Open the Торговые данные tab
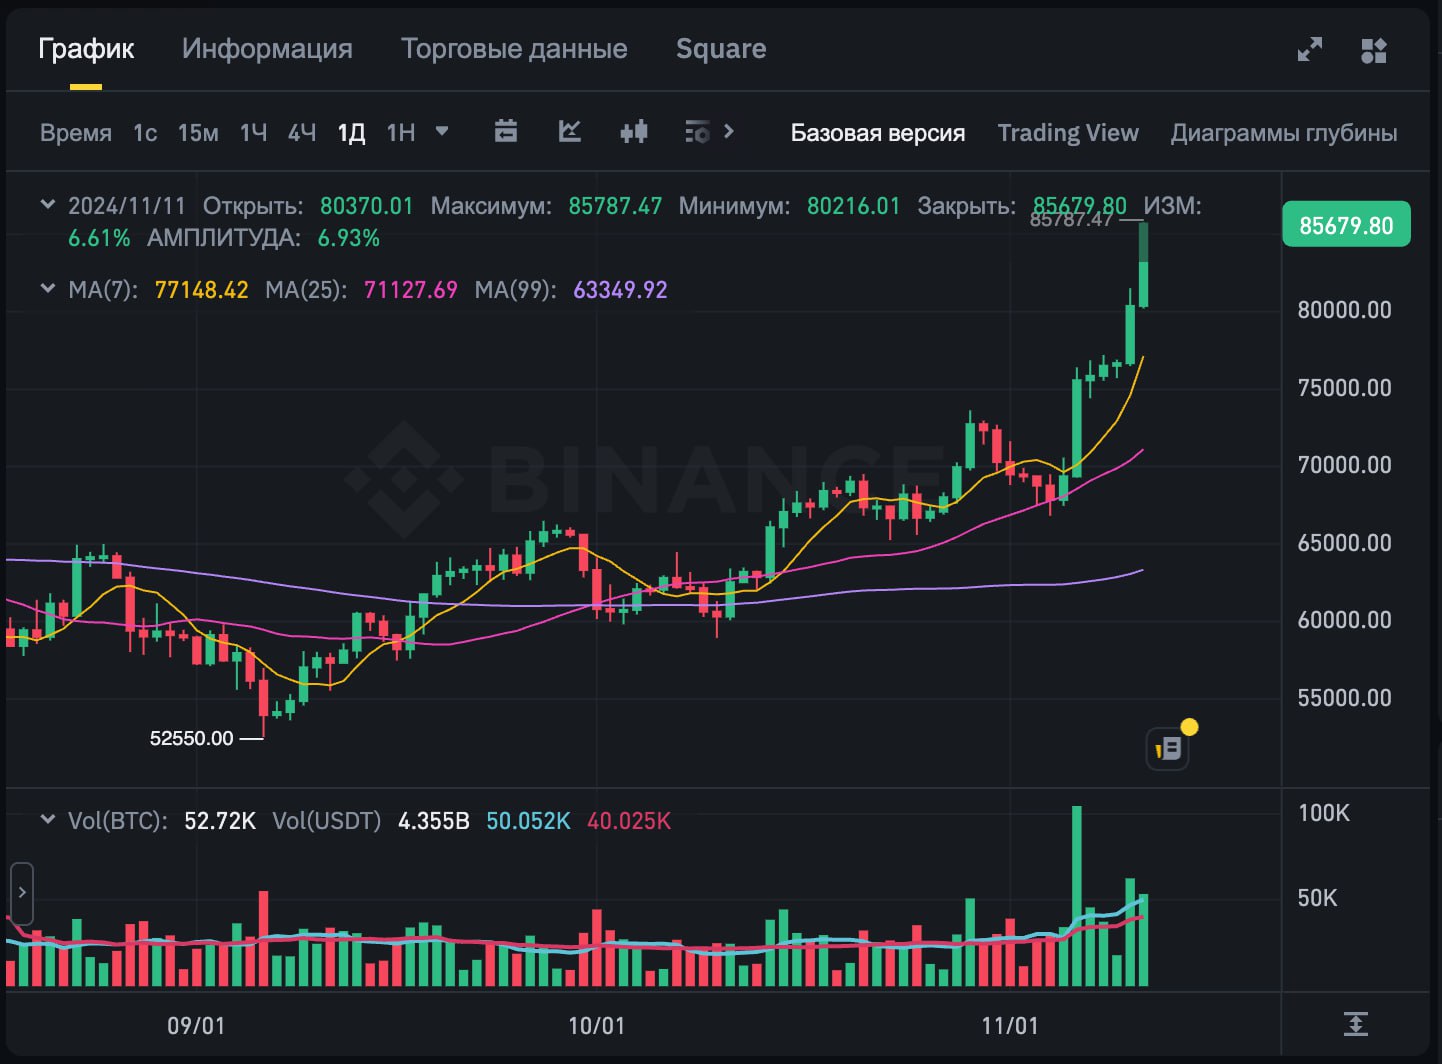This screenshot has height=1064, width=1442. [x=514, y=49]
